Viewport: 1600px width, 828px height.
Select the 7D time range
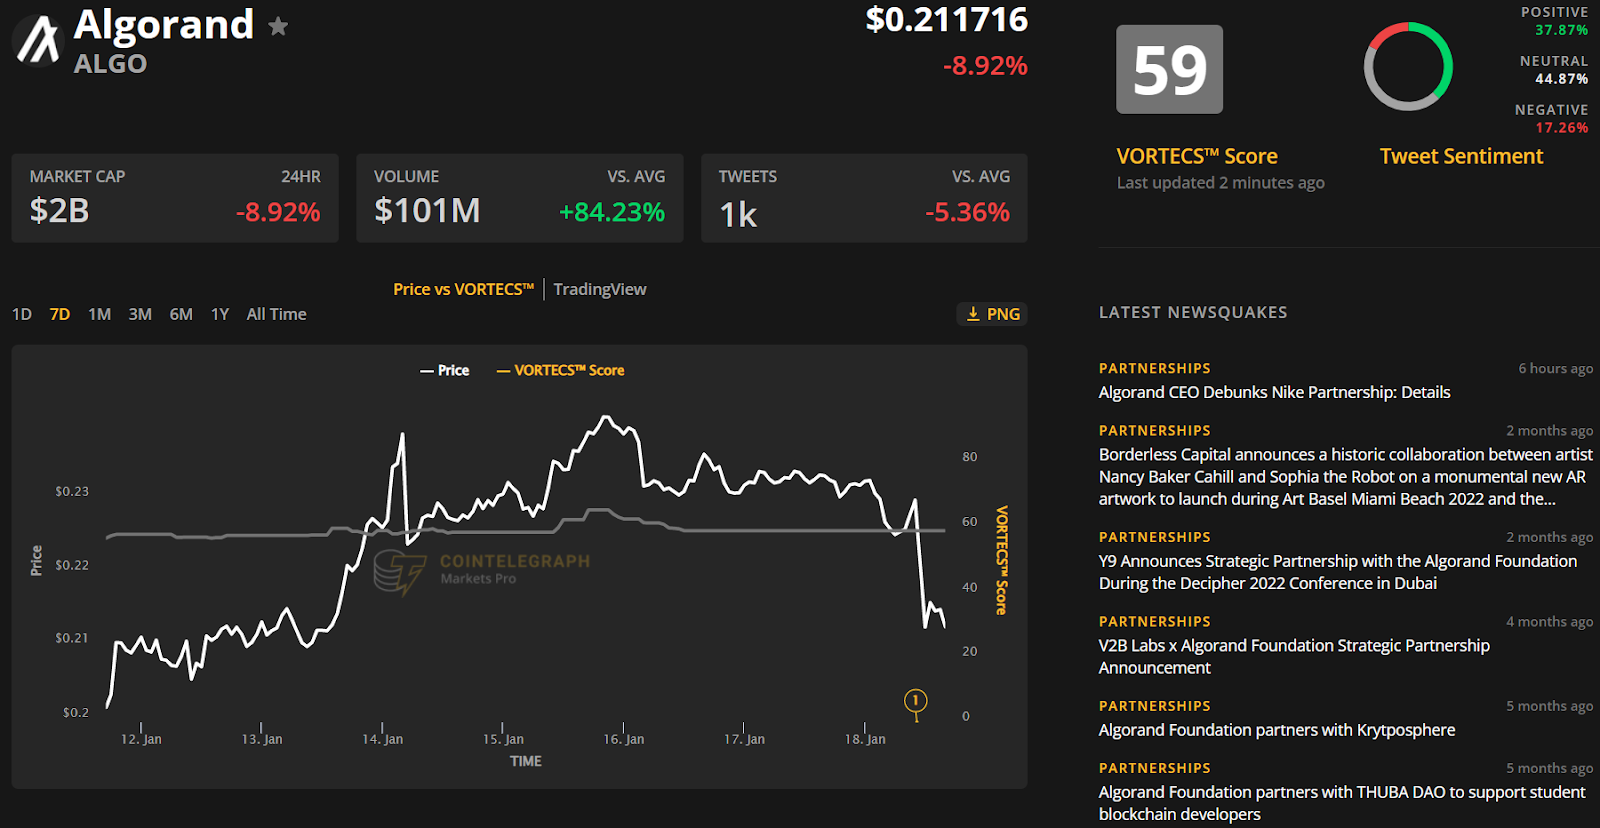click(60, 314)
